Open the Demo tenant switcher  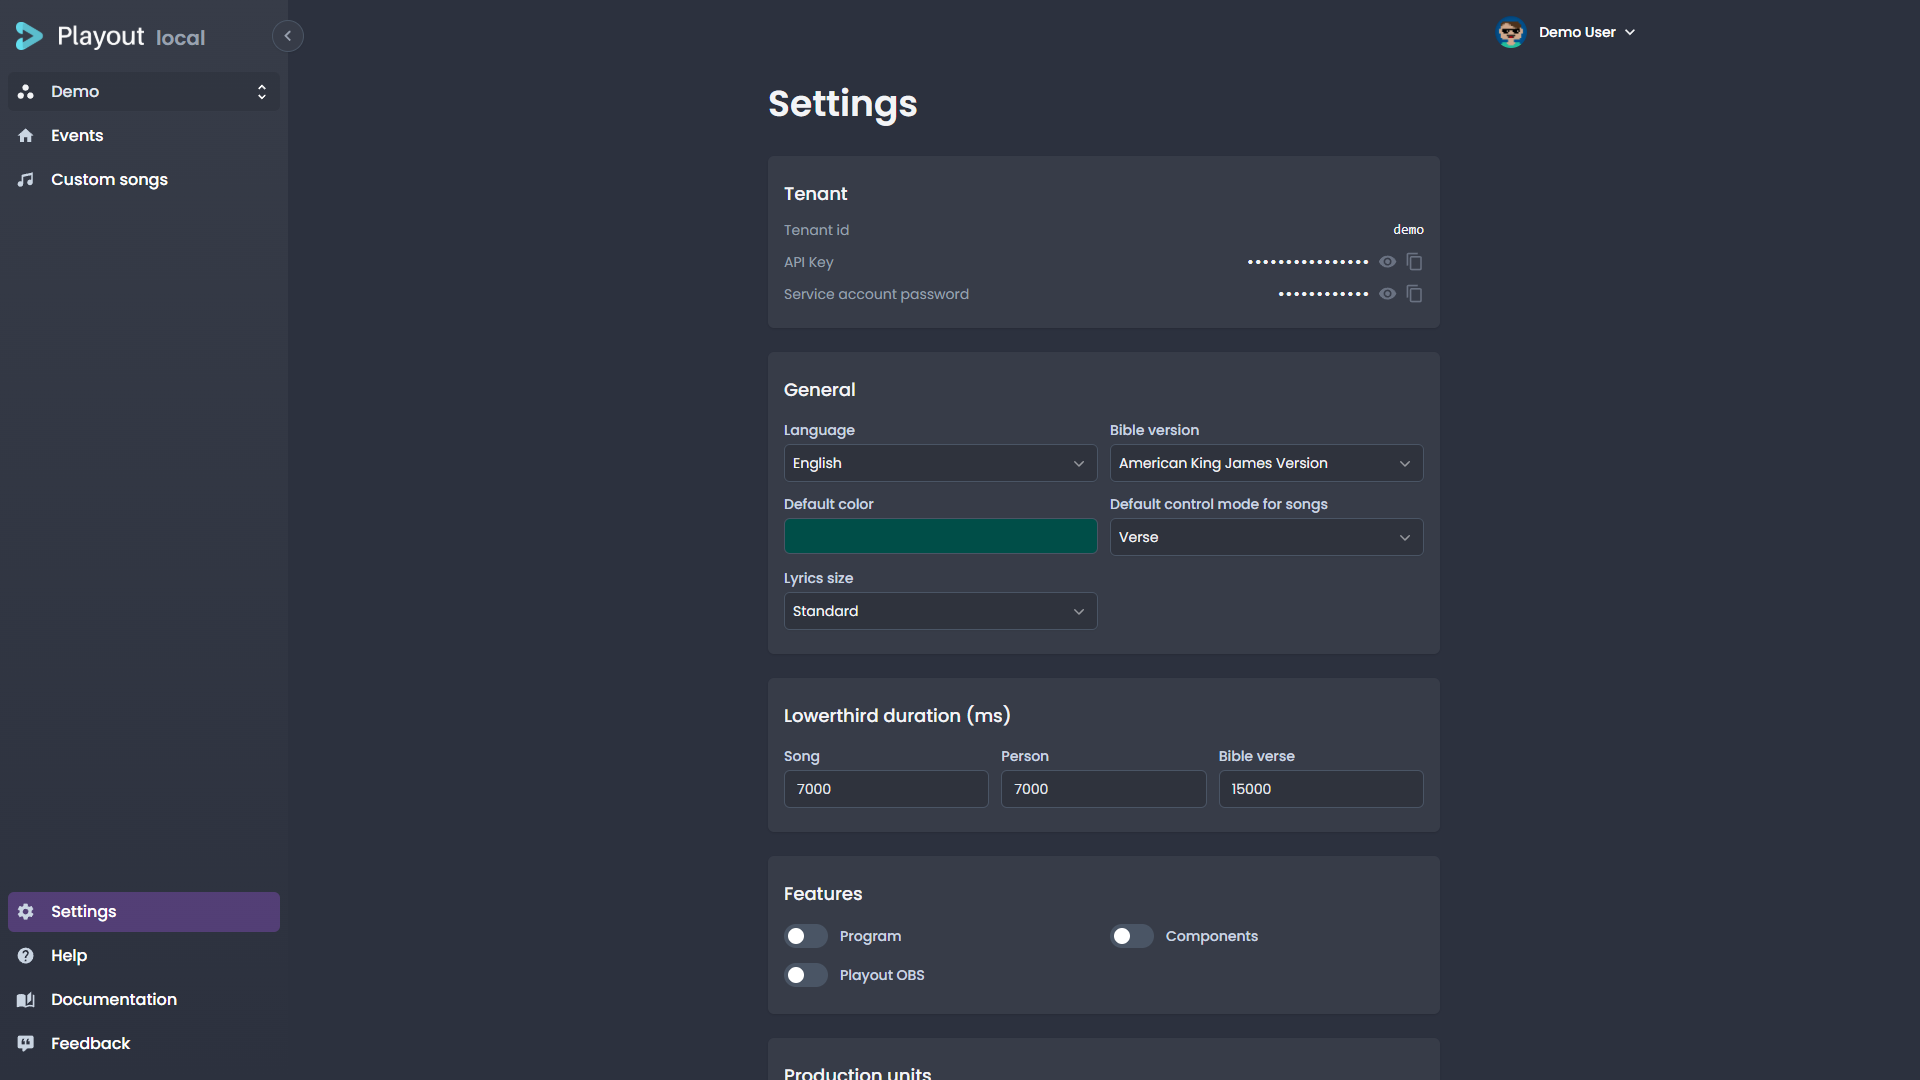tap(144, 91)
